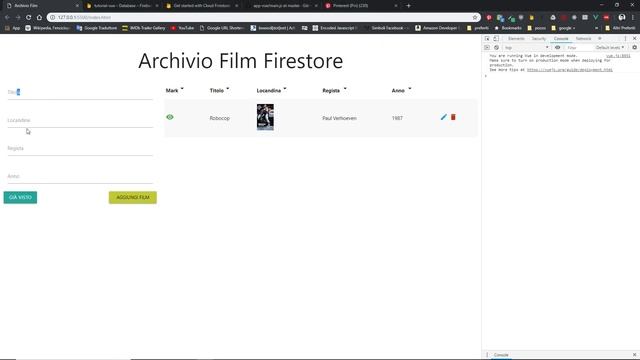Image resolution: width=640 pixels, height=360 pixels.
Task: Sort table by Locandina column arrow
Action: pyautogui.click(x=285, y=89)
